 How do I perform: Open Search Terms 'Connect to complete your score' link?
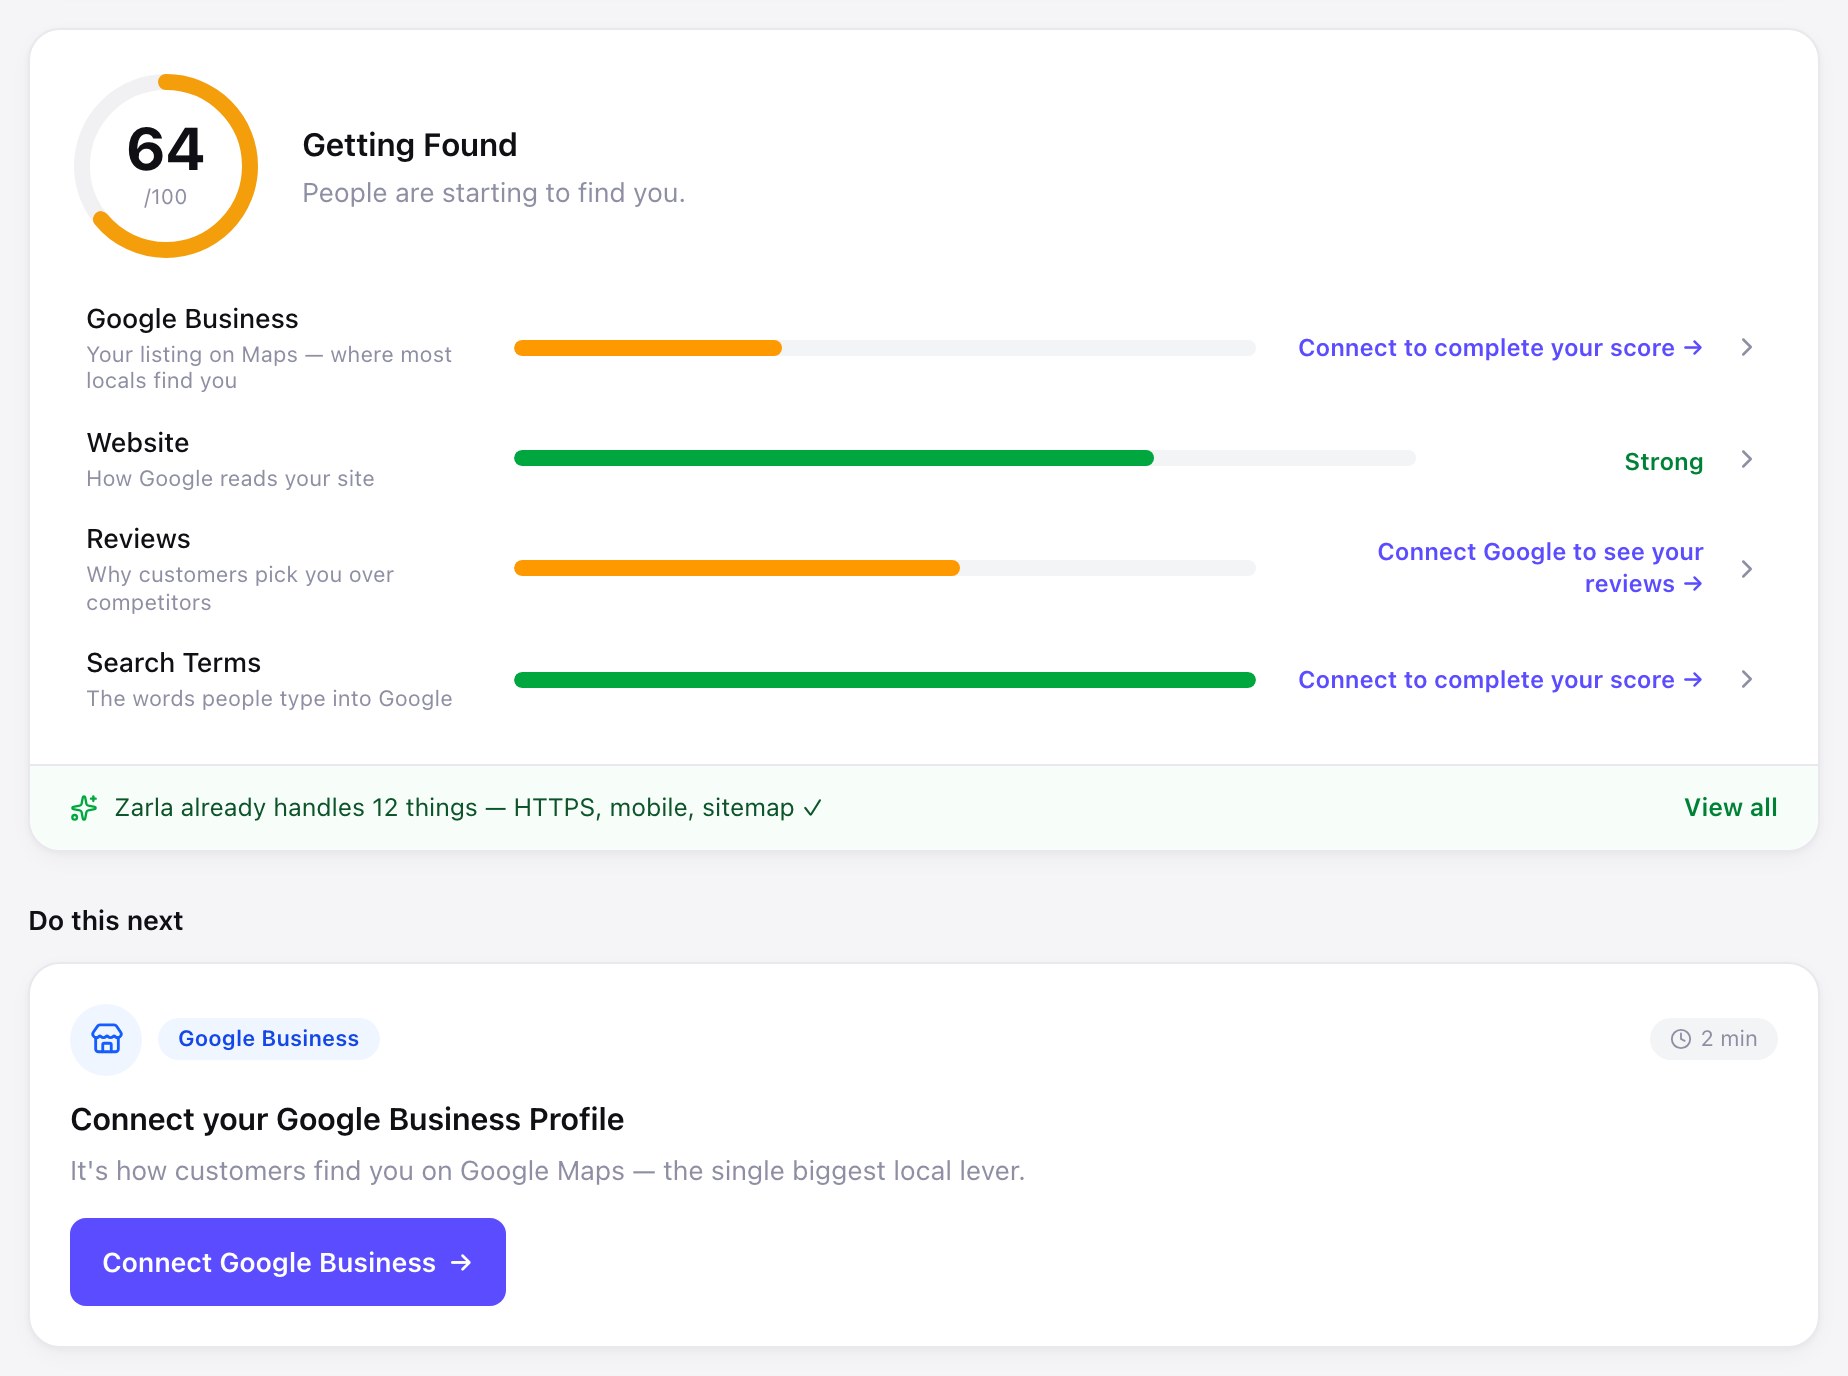pyautogui.click(x=1500, y=680)
